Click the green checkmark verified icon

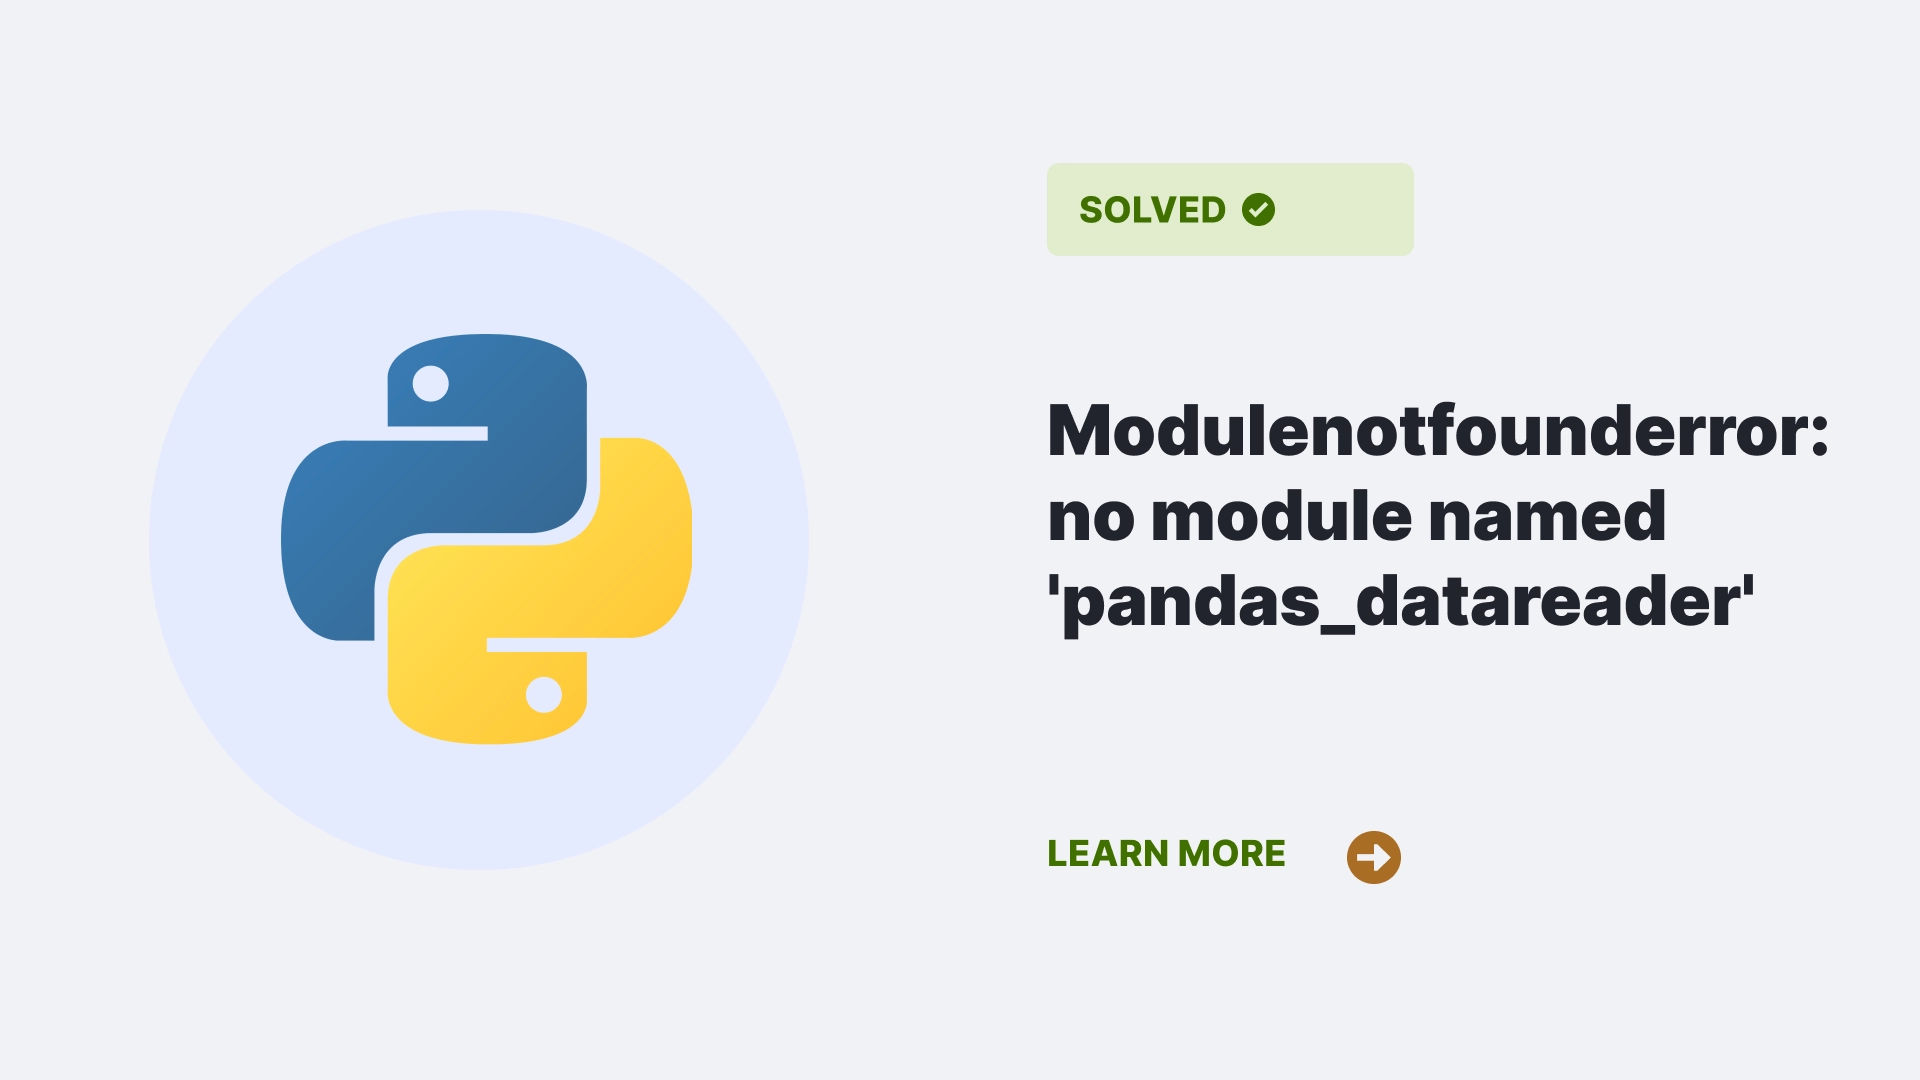[x=1257, y=210]
